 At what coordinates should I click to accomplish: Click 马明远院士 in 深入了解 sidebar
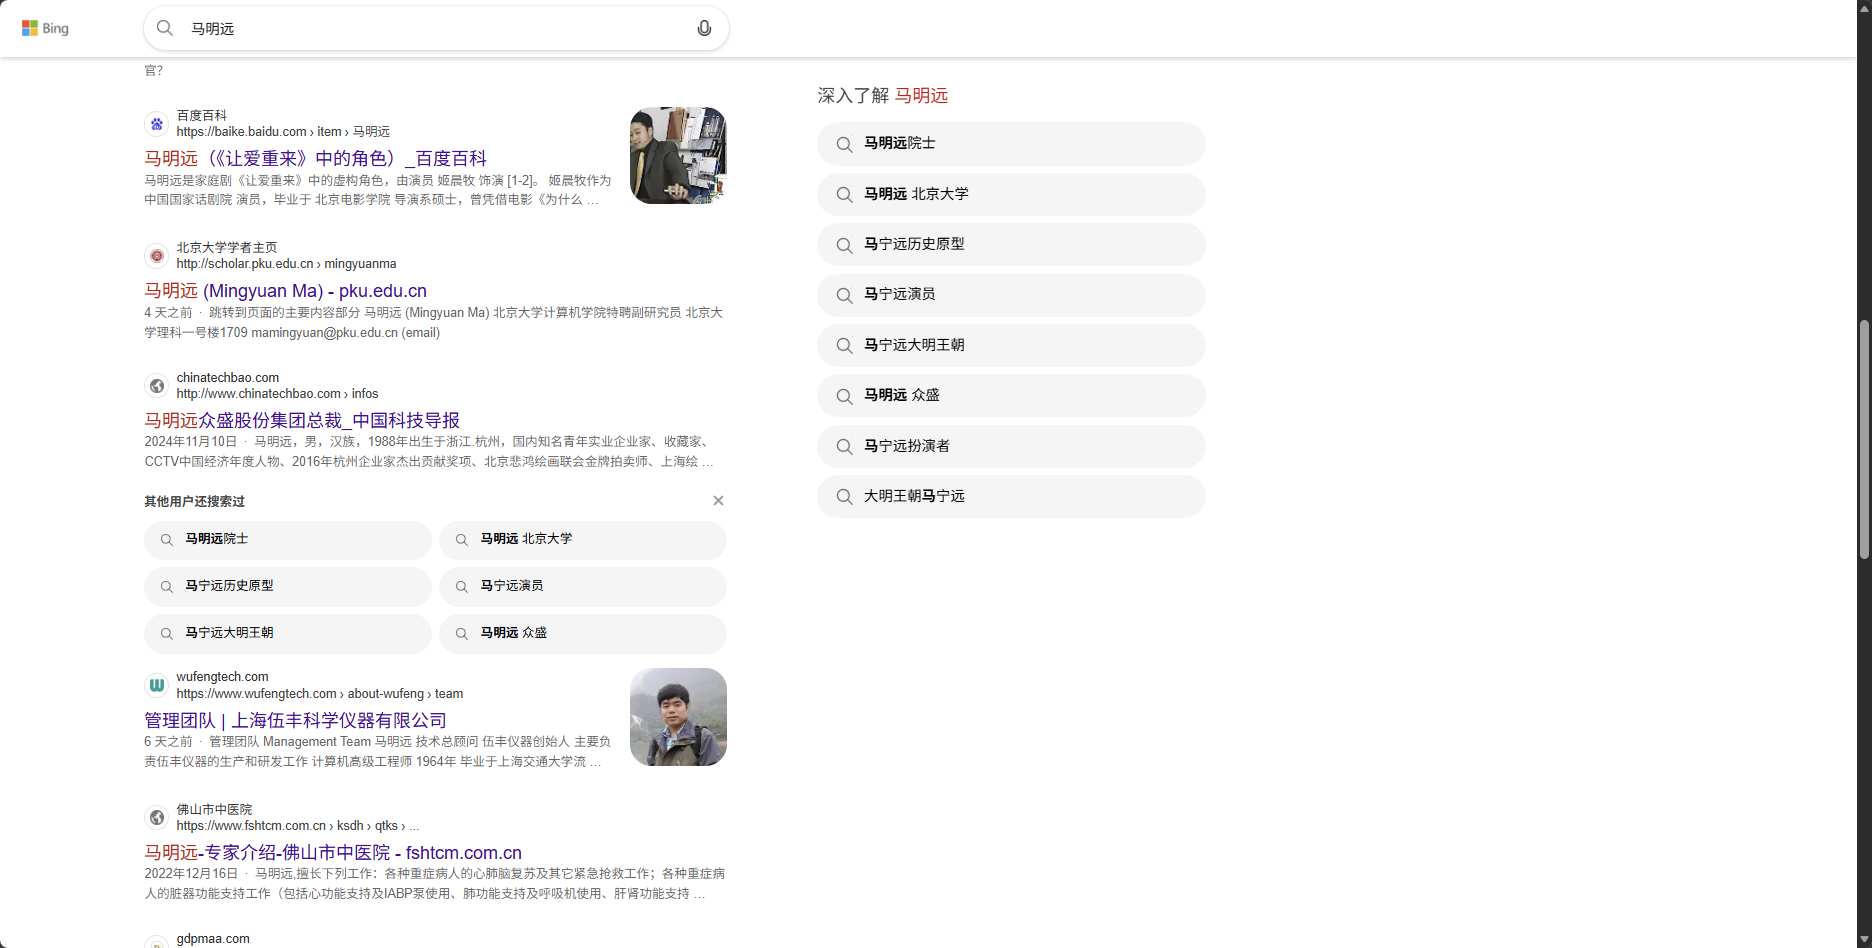pos(1011,144)
